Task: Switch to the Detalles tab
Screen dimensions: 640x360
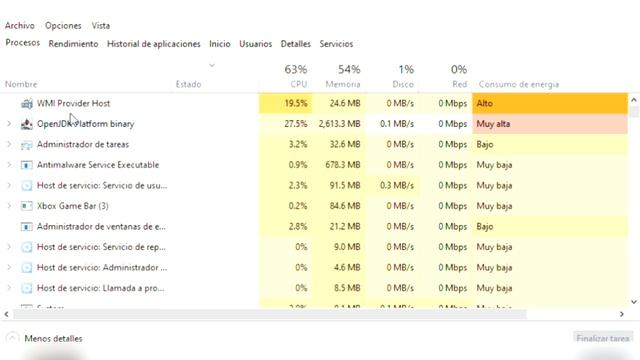Action: coord(296,44)
